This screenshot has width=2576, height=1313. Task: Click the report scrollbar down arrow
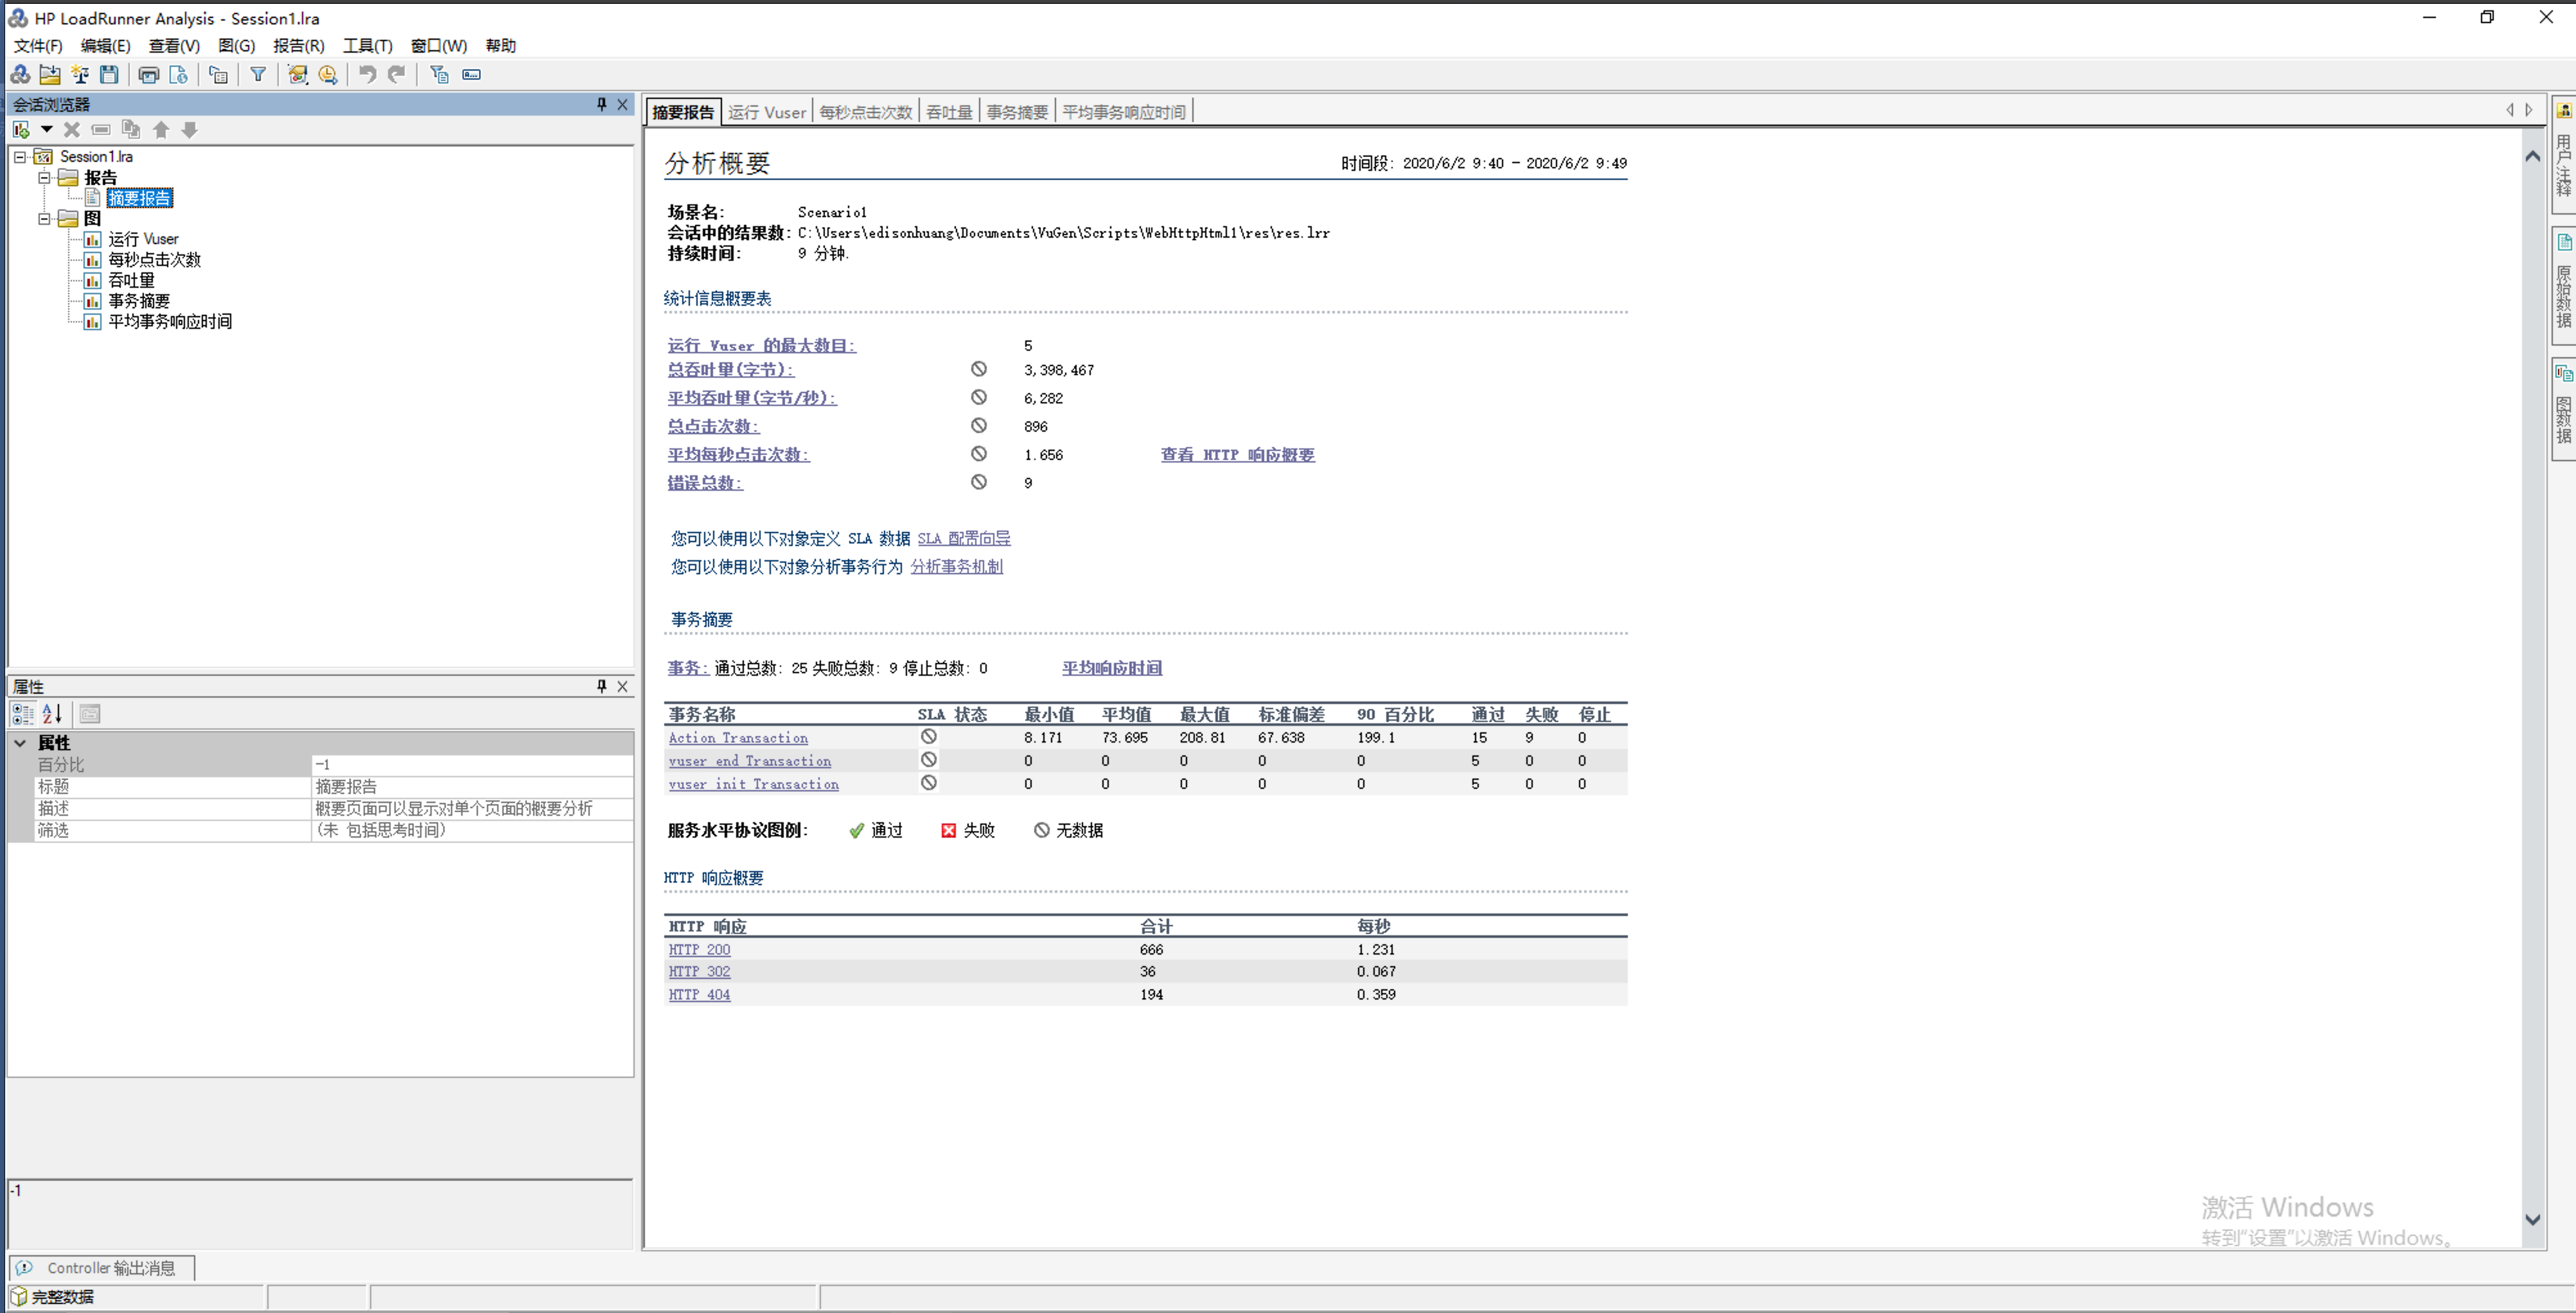(2532, 1220)
